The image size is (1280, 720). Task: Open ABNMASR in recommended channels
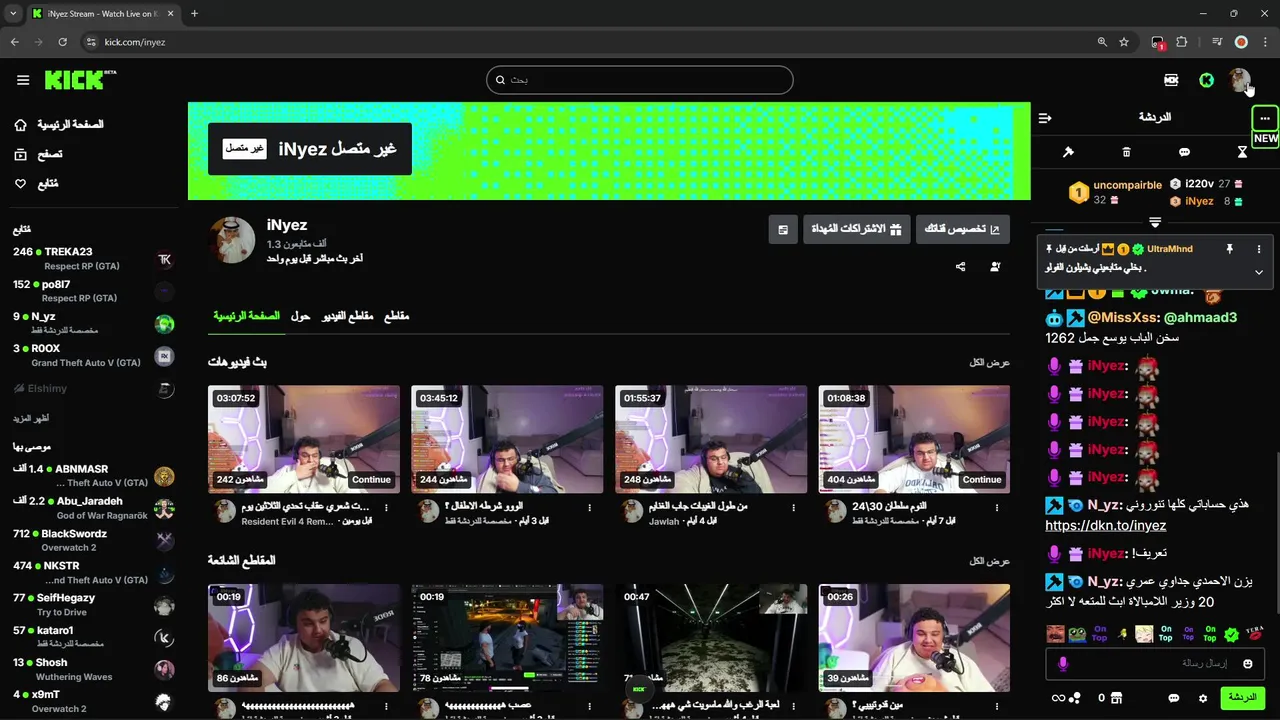coord(93,476)
